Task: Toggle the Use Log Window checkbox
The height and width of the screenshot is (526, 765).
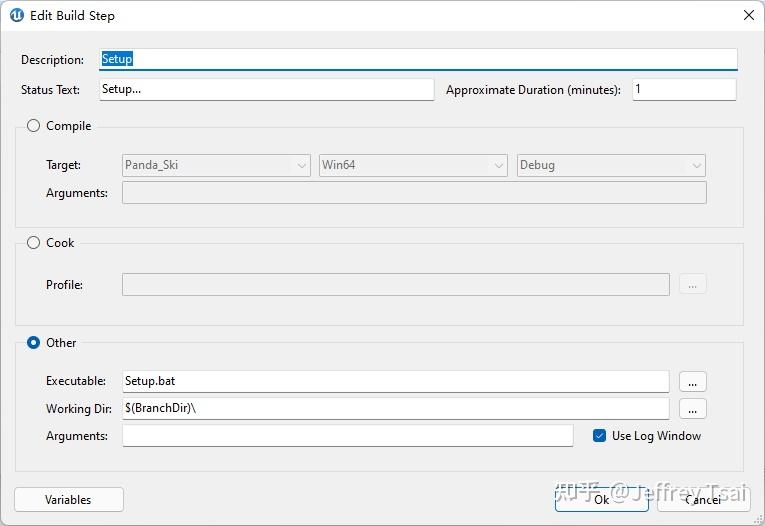Action: click(600, 436)
